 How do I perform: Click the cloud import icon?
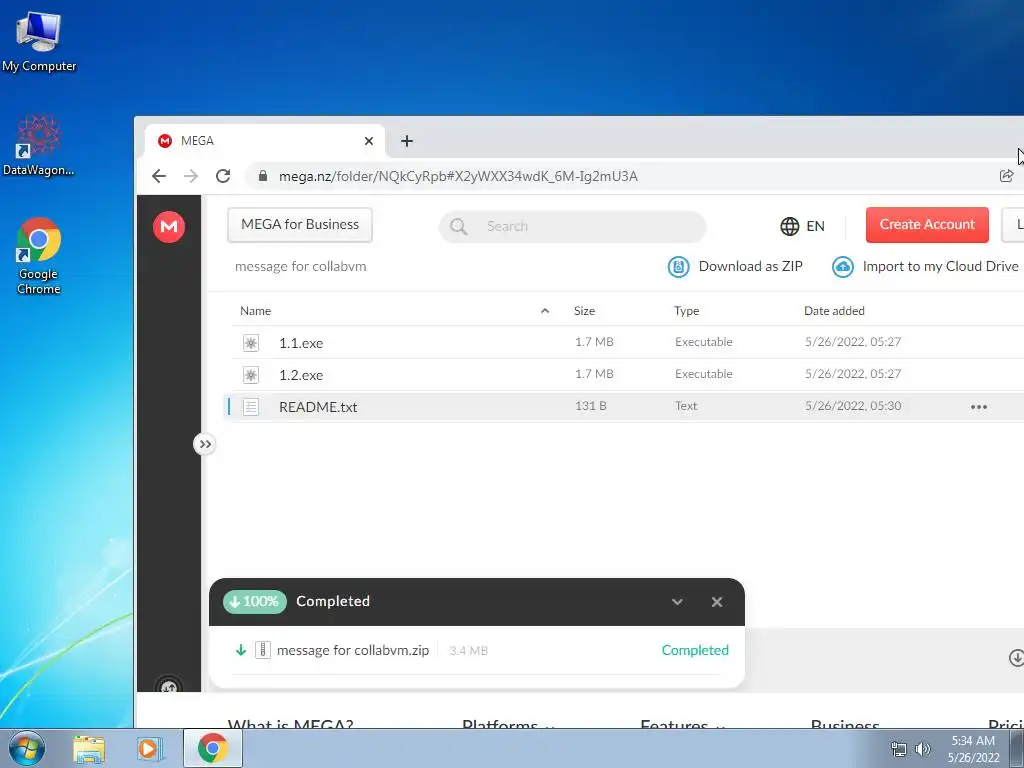[x=842, y=266]
